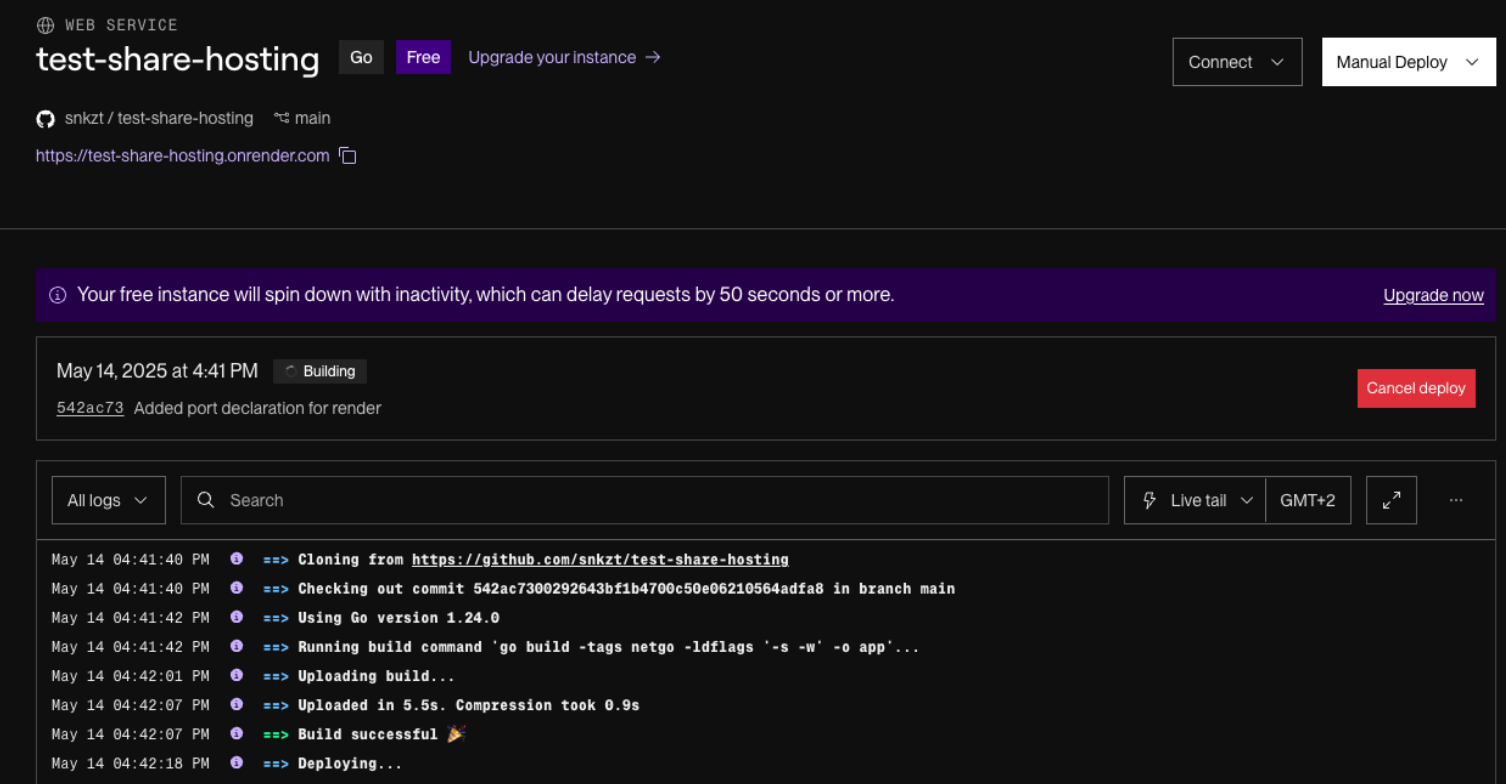Open the three-dot more options menu
Image resolution: width=1506 pixels, height=784 pixels.
coord(1455,500)
